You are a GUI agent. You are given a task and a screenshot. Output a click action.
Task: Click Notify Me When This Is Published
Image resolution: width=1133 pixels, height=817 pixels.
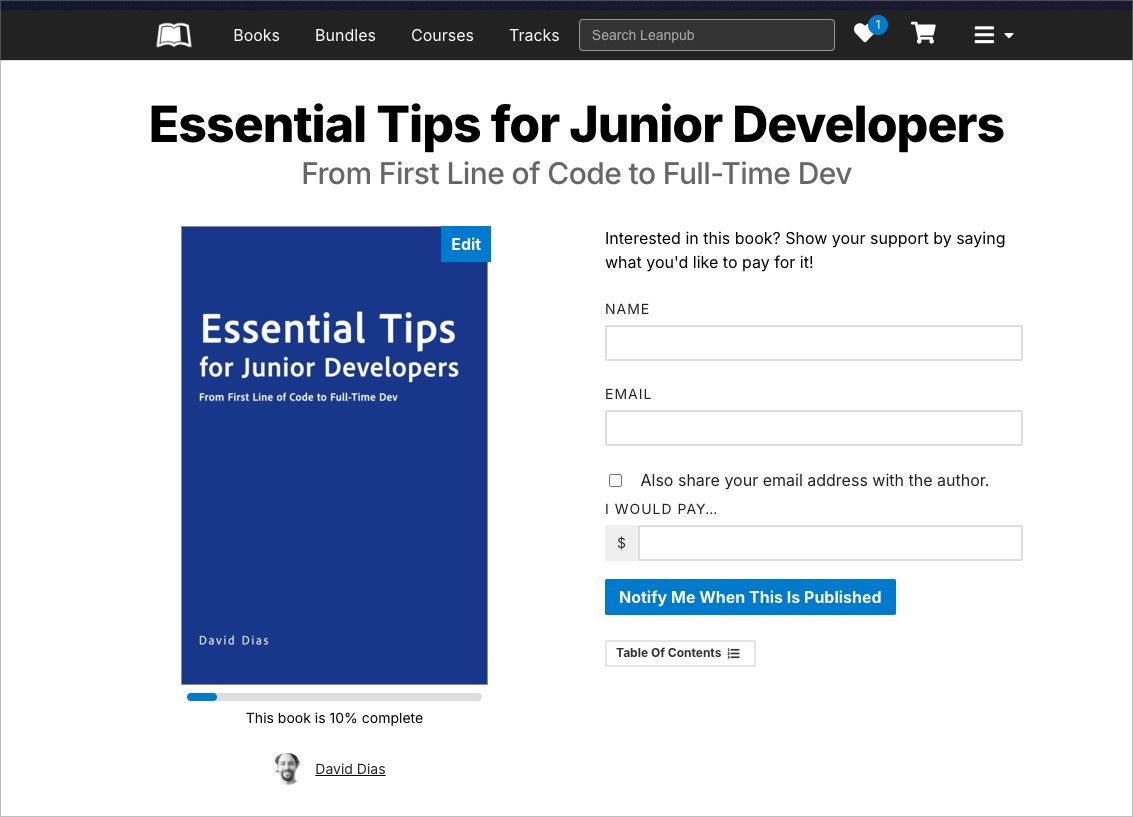tap(750, 597)
